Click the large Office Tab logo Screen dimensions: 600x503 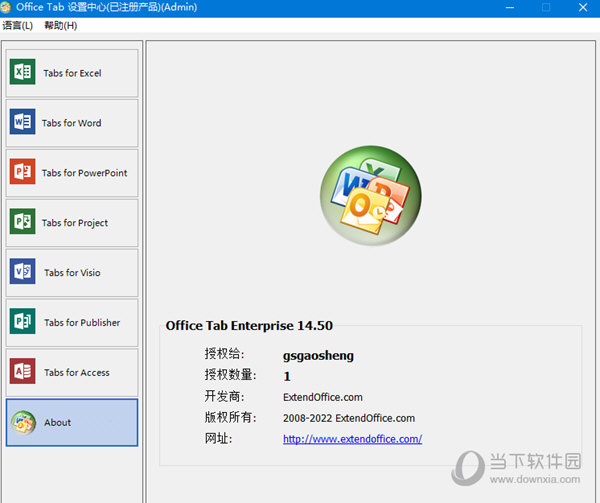coord(370,195)
